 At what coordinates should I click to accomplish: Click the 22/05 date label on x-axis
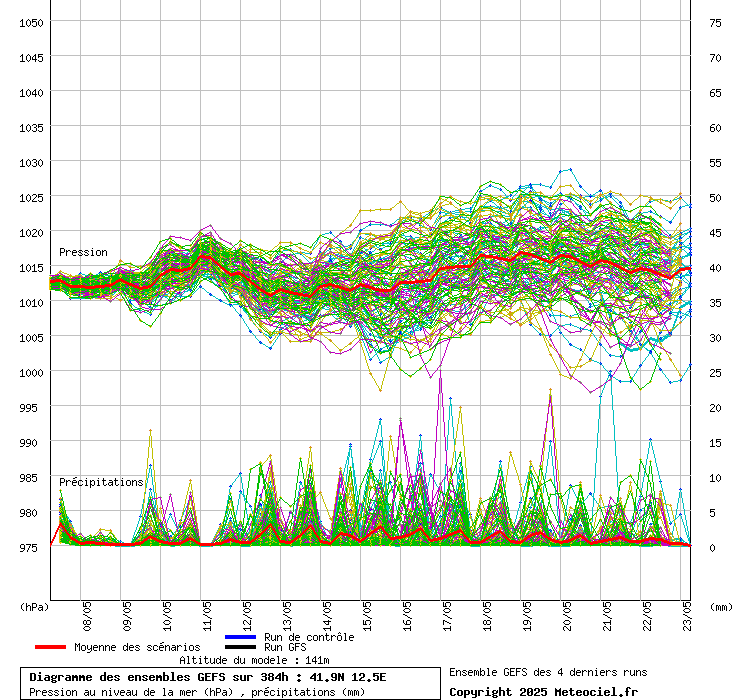tap(647, 616)
